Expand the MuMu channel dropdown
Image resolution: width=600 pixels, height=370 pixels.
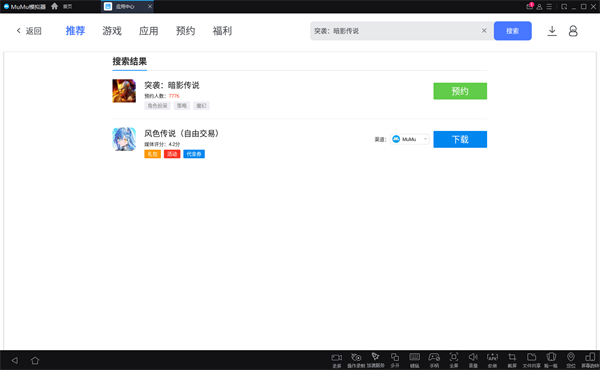point(409,139)
